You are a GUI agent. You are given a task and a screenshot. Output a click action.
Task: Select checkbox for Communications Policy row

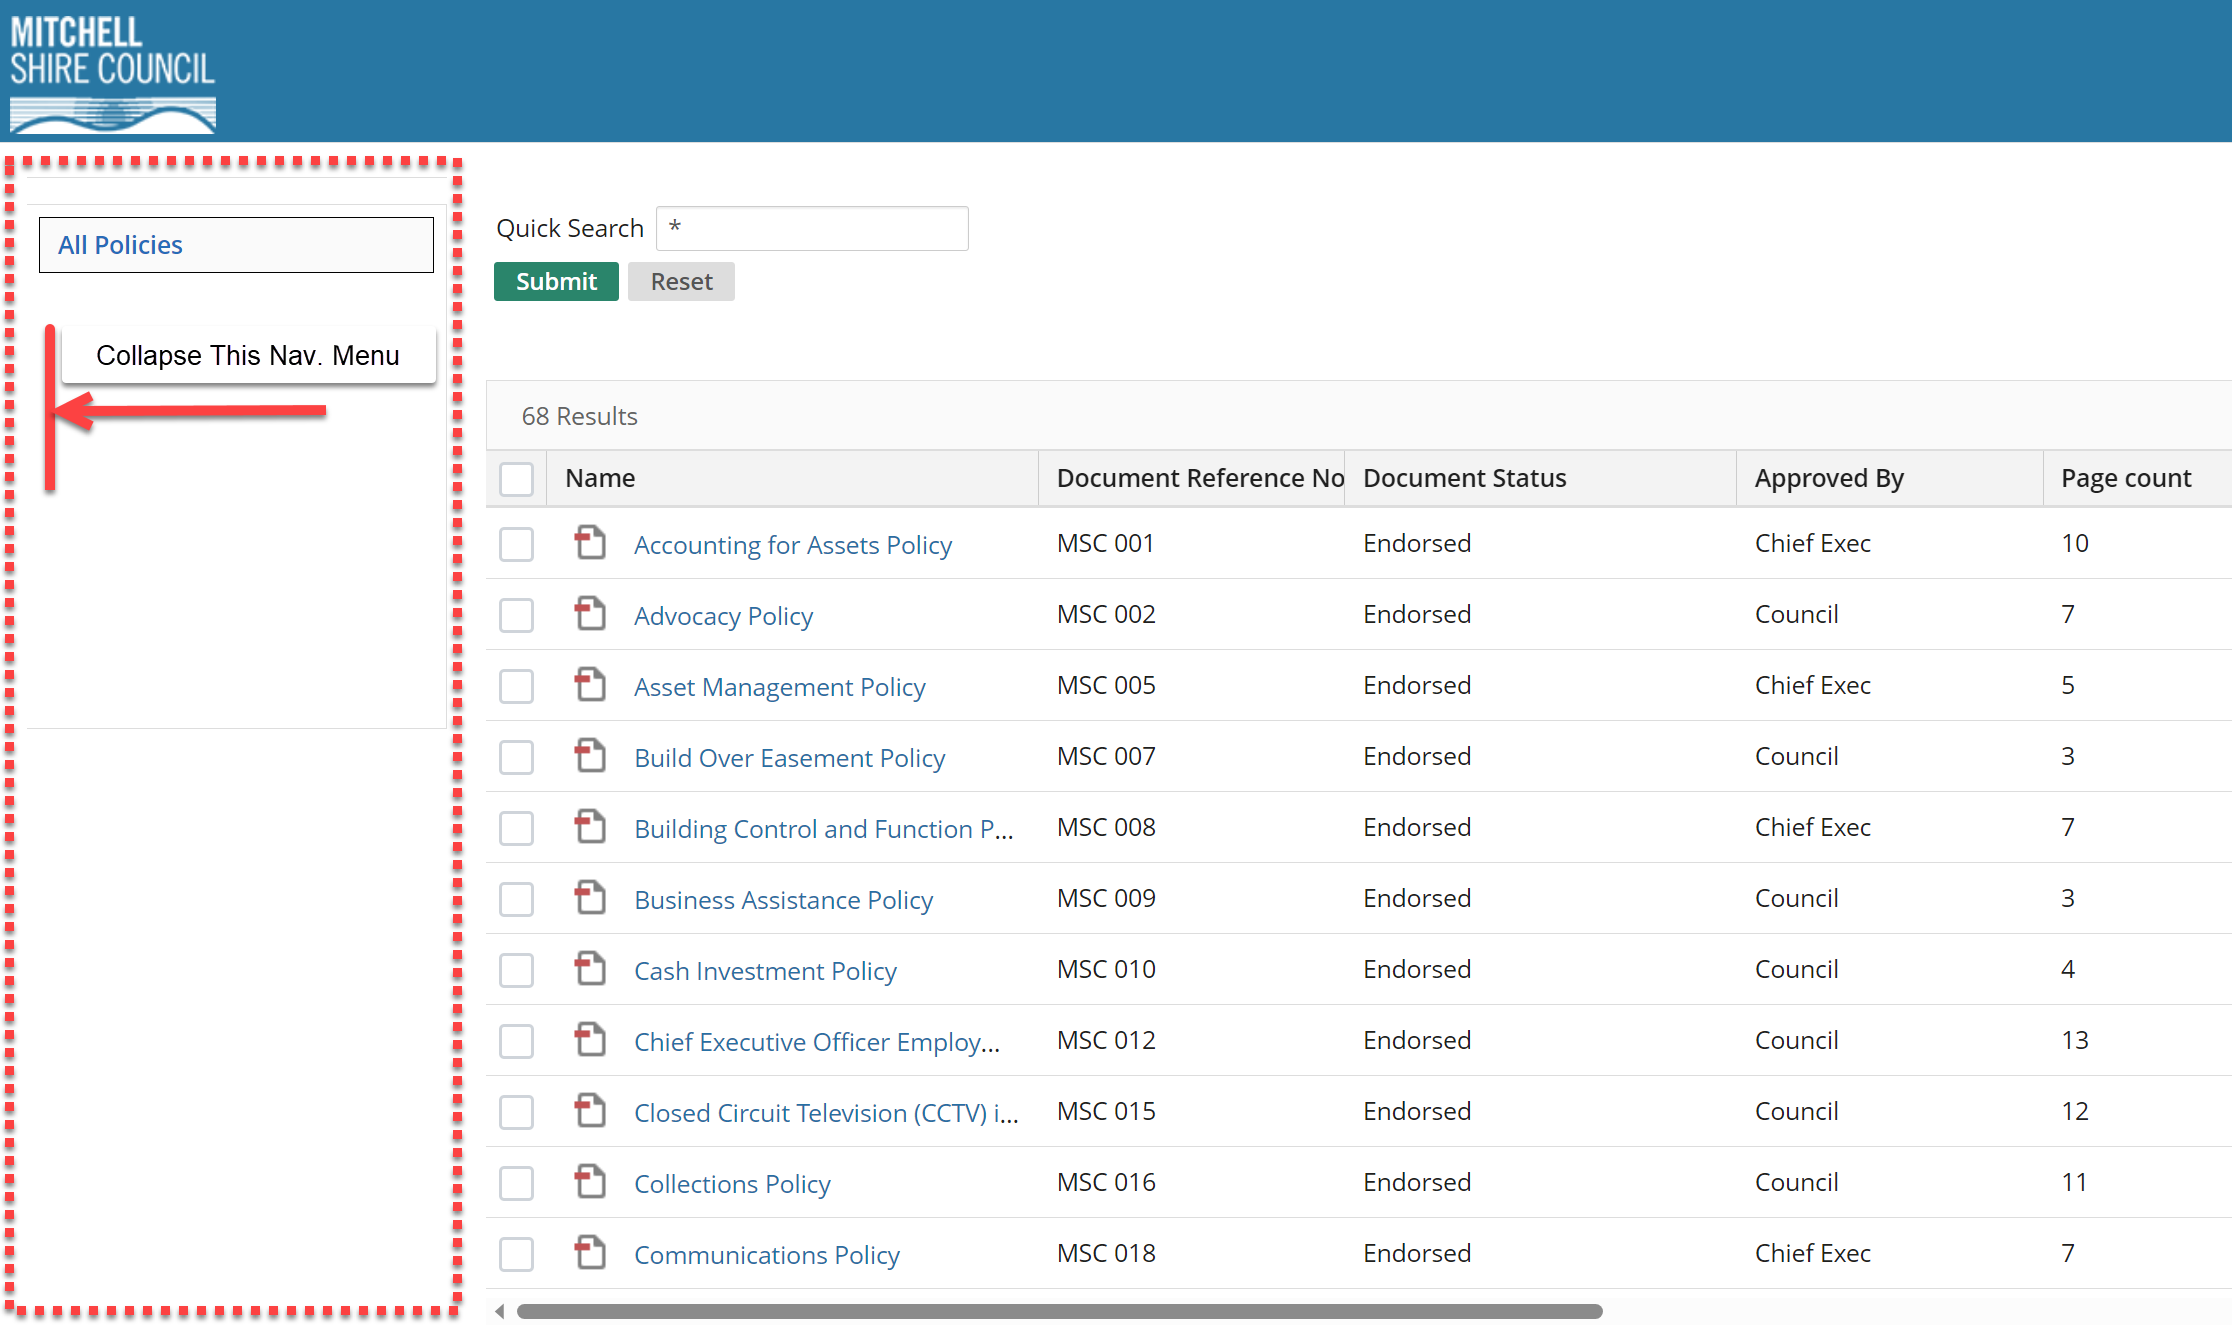tap(516, 1254)
